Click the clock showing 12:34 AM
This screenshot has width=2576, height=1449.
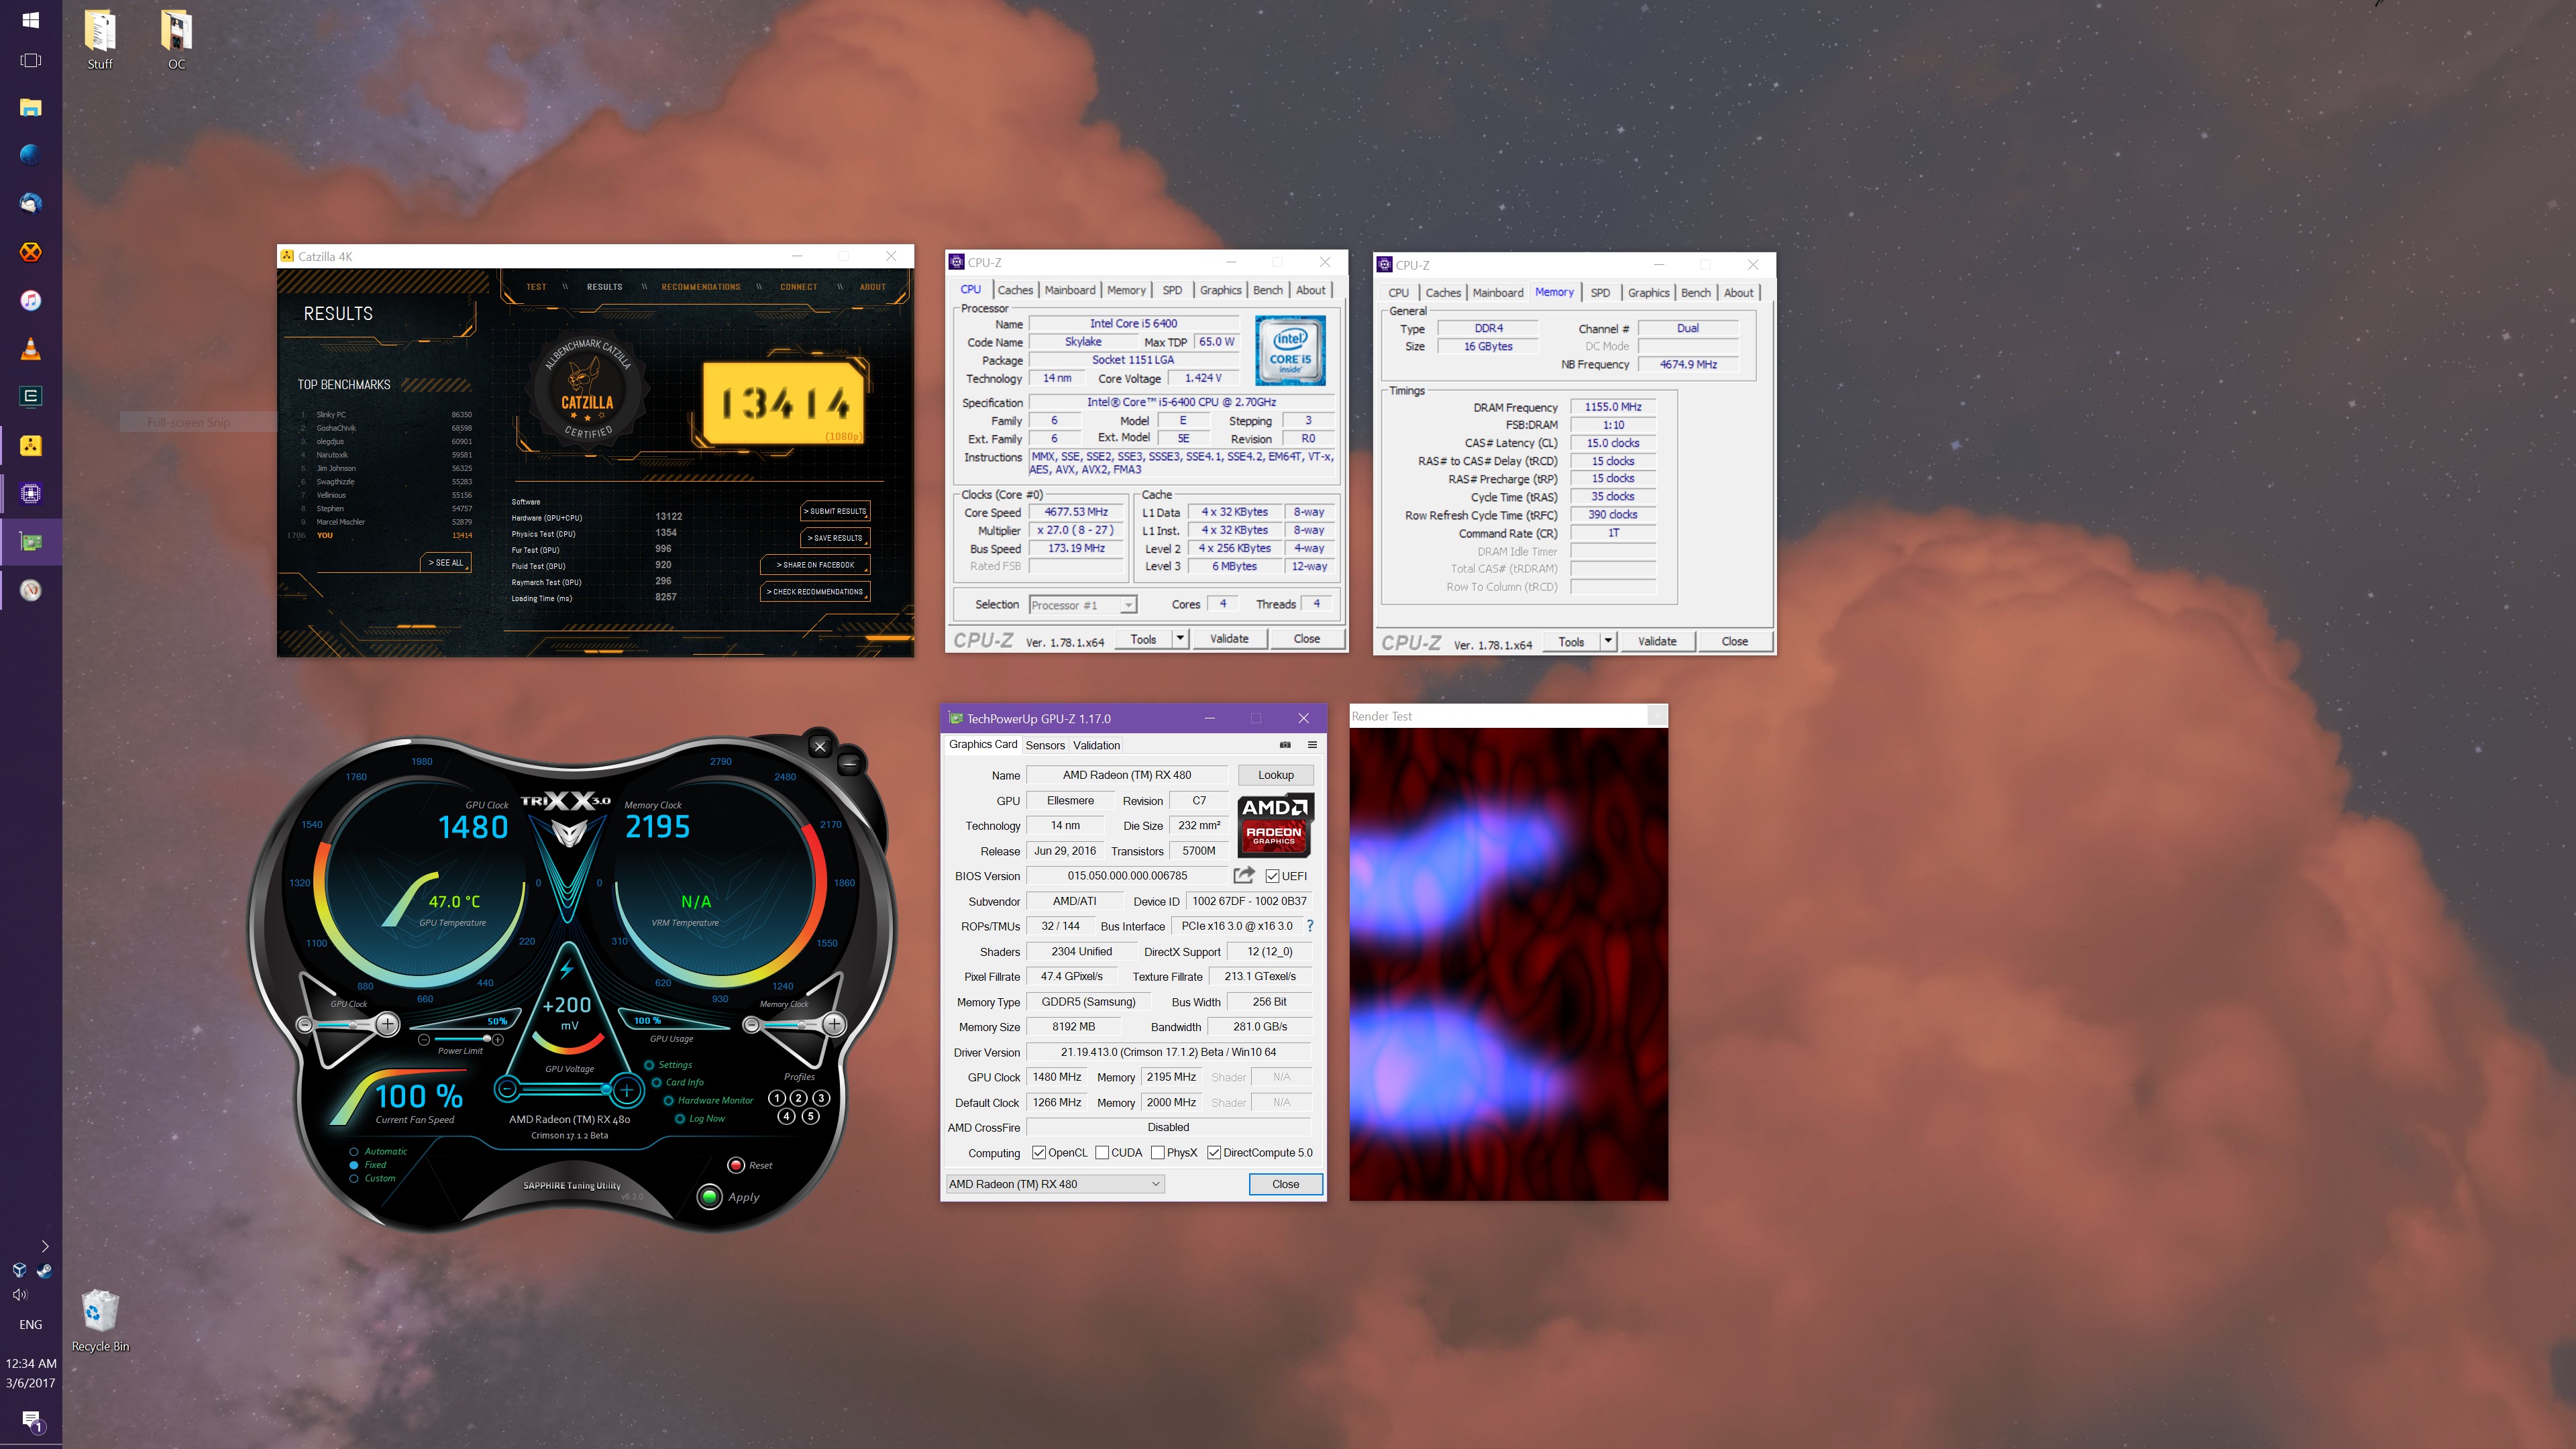pyautogui.click(x=31, y=1363)
